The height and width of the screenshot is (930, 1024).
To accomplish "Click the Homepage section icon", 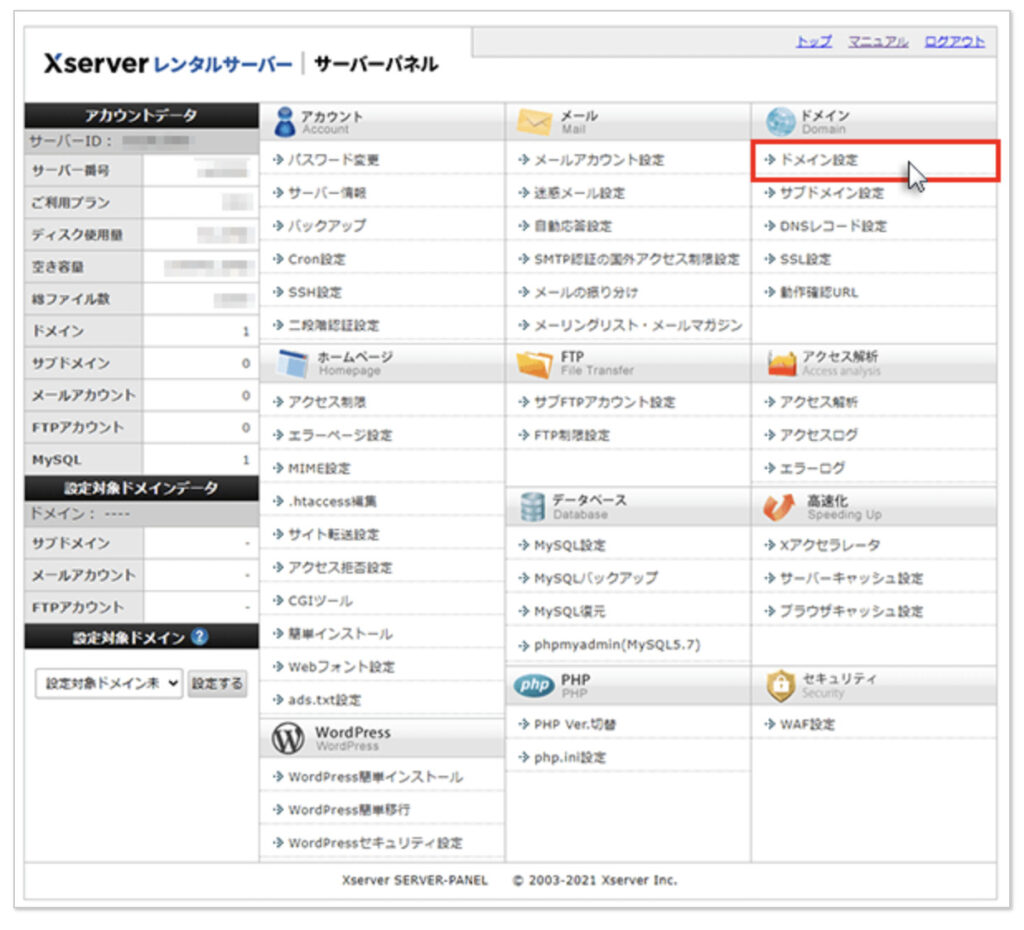I will click(292, 364).
